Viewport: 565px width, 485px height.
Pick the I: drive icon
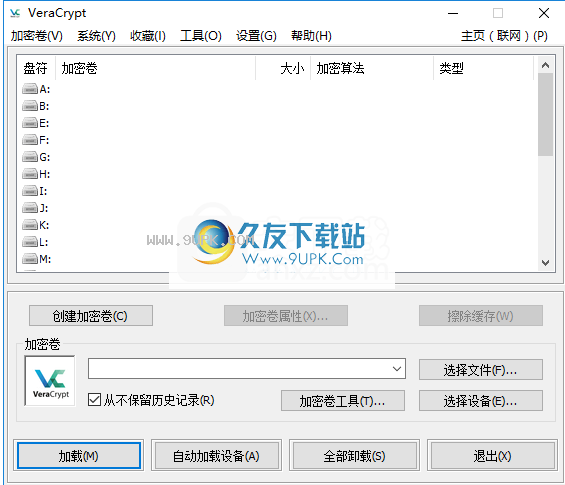pos(30,191)
